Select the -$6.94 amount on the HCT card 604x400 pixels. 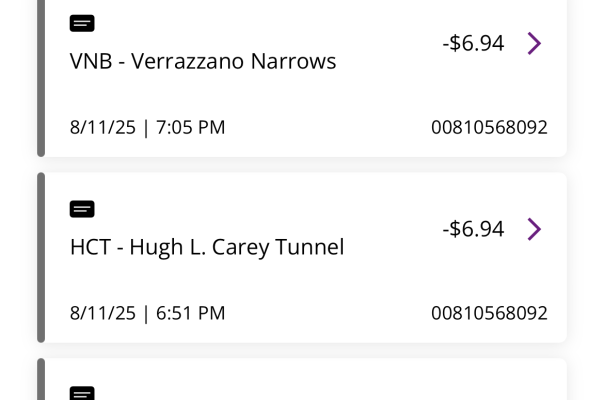473,229
